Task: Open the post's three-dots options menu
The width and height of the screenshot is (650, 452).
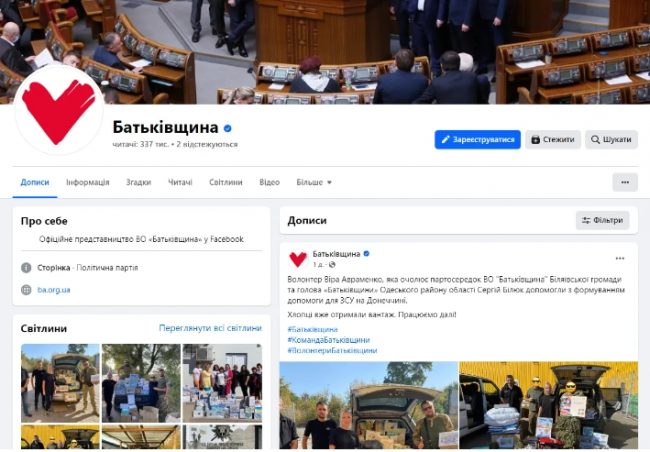Action: click(x=620, y=258)
